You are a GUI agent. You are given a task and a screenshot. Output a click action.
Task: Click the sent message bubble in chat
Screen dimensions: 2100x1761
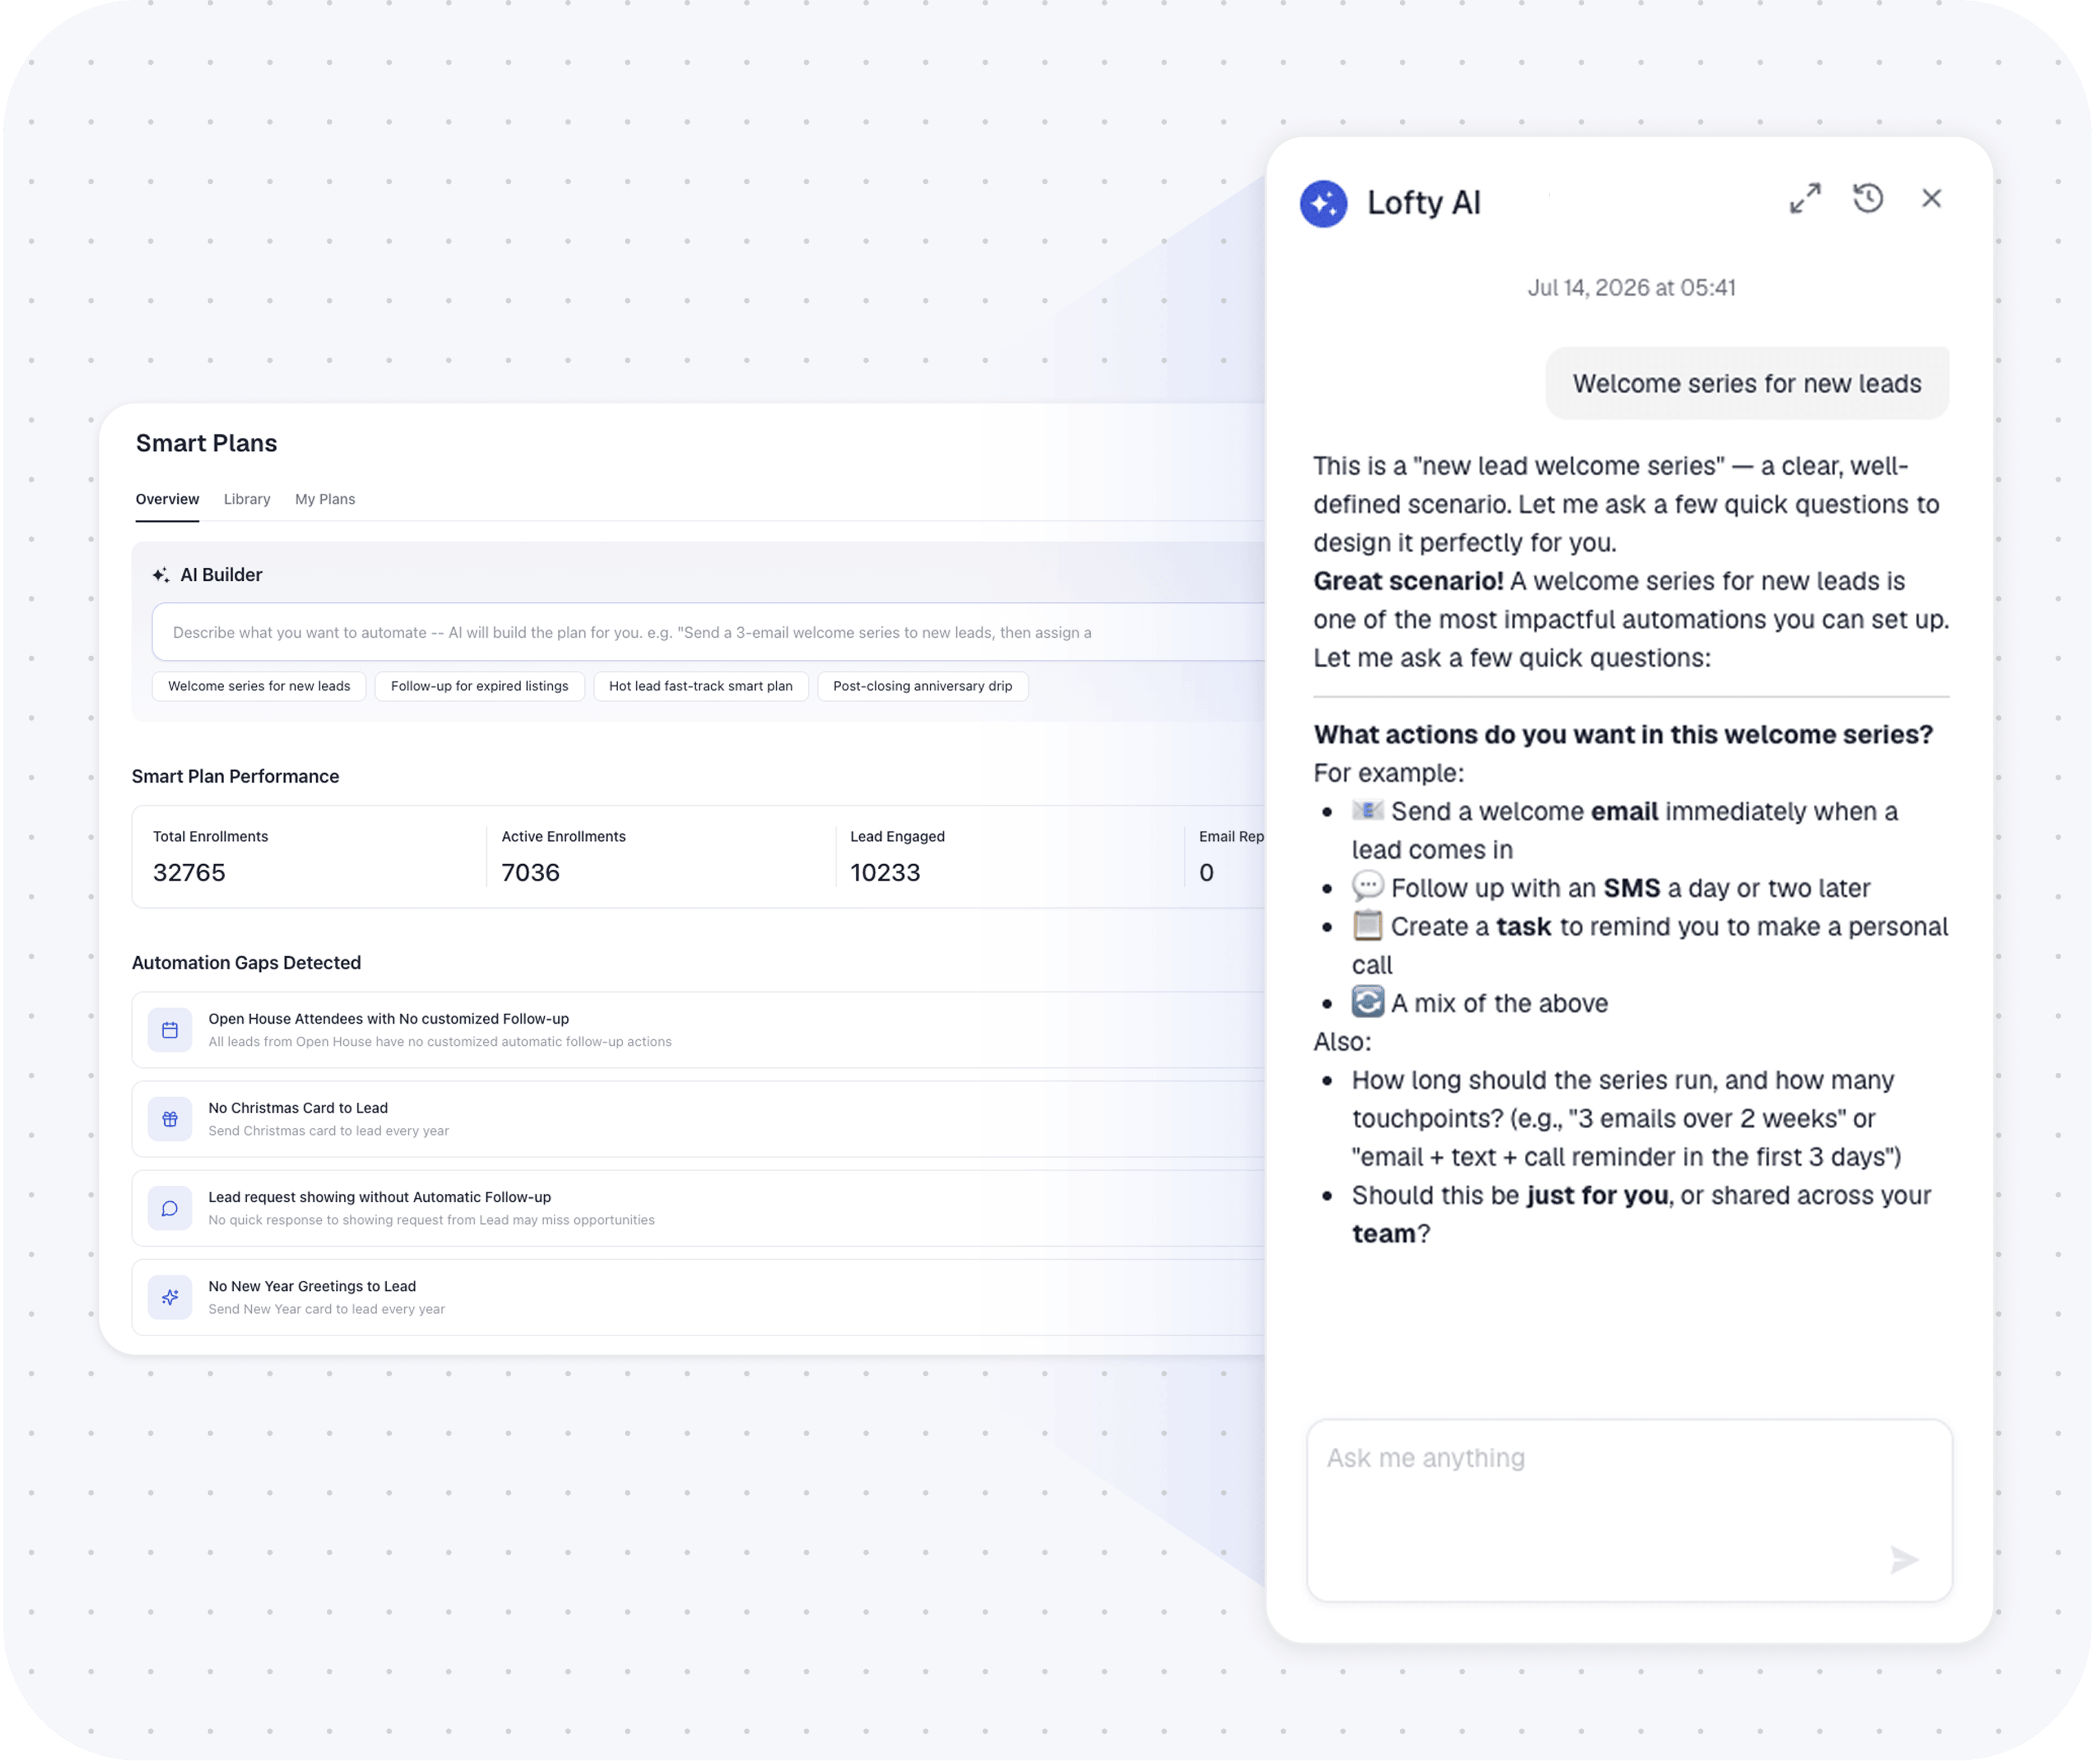(x=1747, y=383)
